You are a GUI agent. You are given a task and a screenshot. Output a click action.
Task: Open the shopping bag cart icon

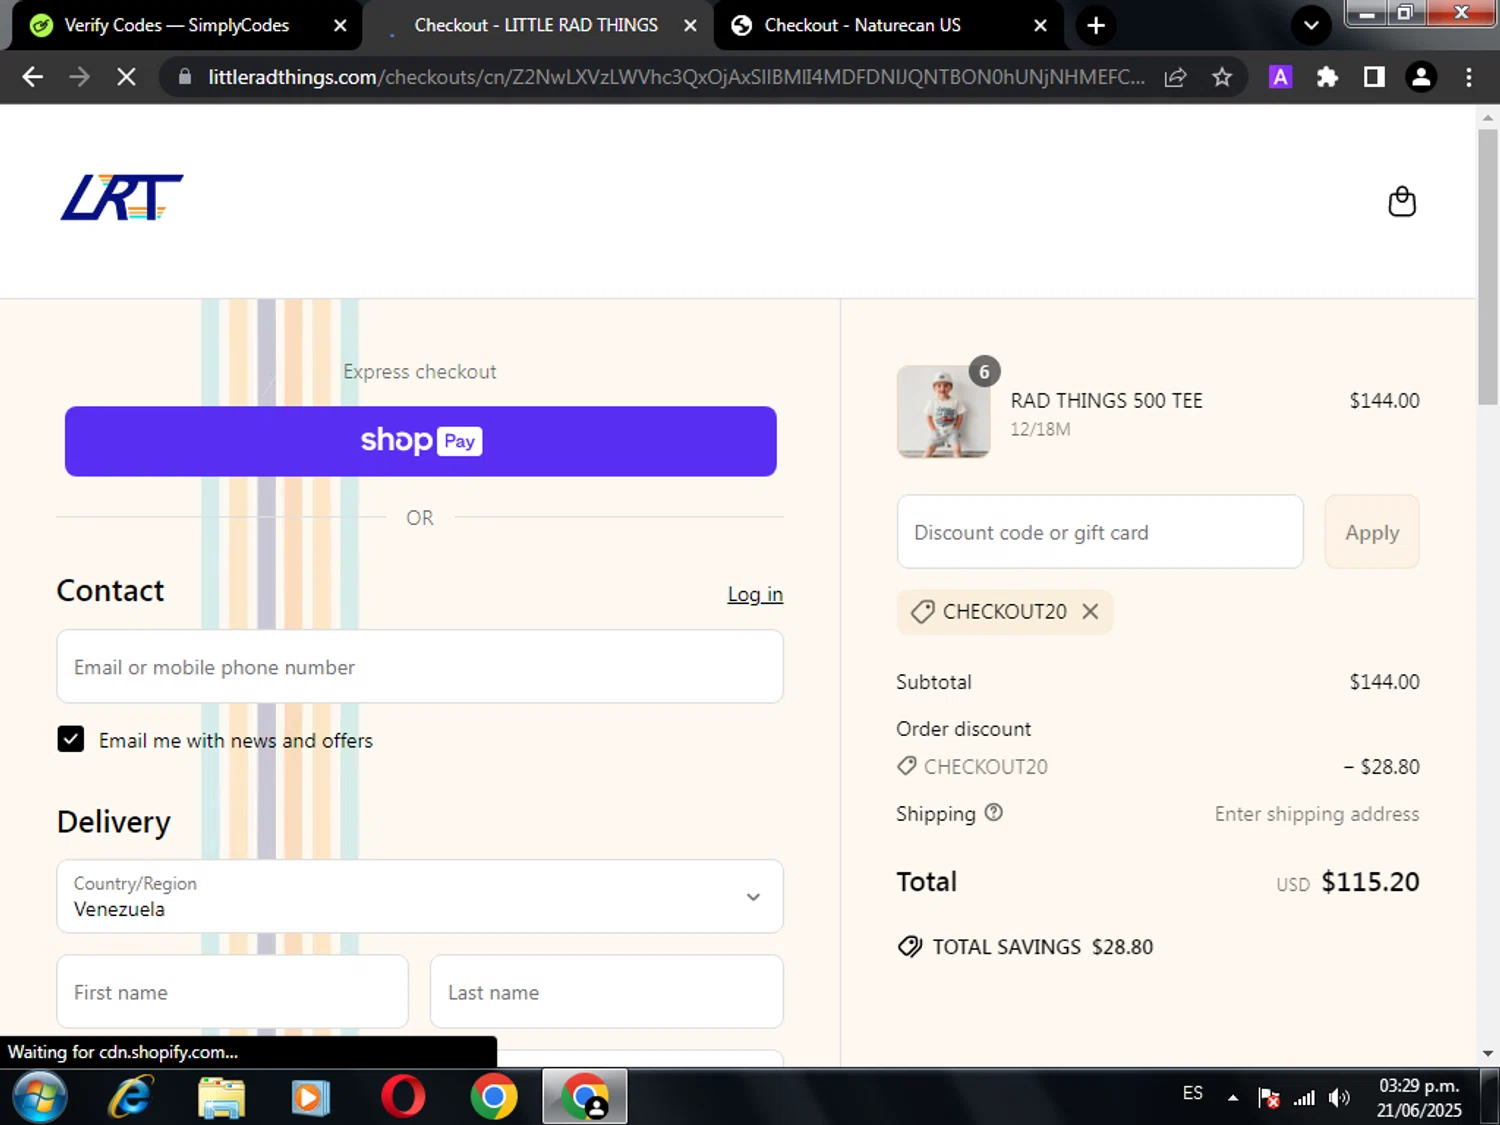tap(1402, 202)
